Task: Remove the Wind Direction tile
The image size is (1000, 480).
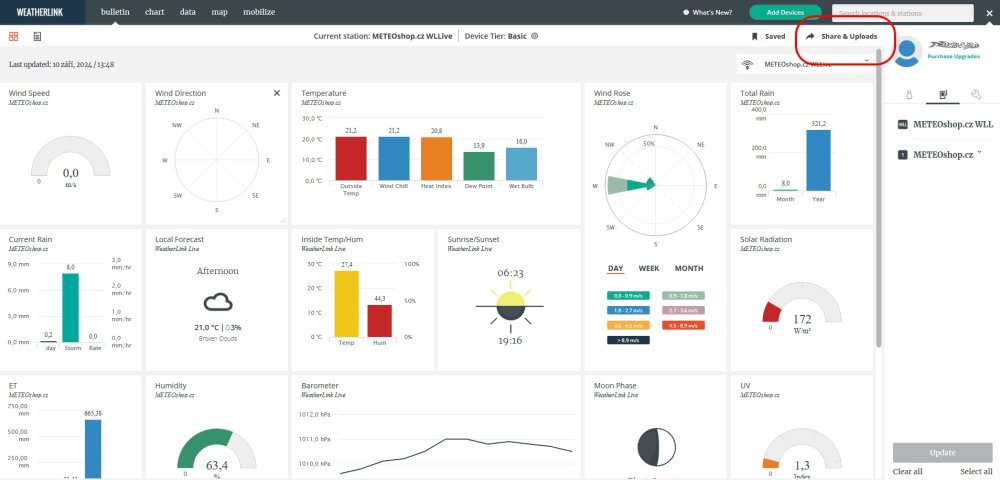Action: [x=277, y=93]
